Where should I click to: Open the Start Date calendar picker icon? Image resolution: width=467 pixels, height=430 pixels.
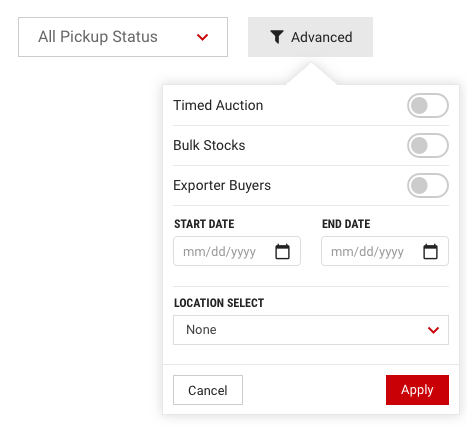tap(282, 251)
